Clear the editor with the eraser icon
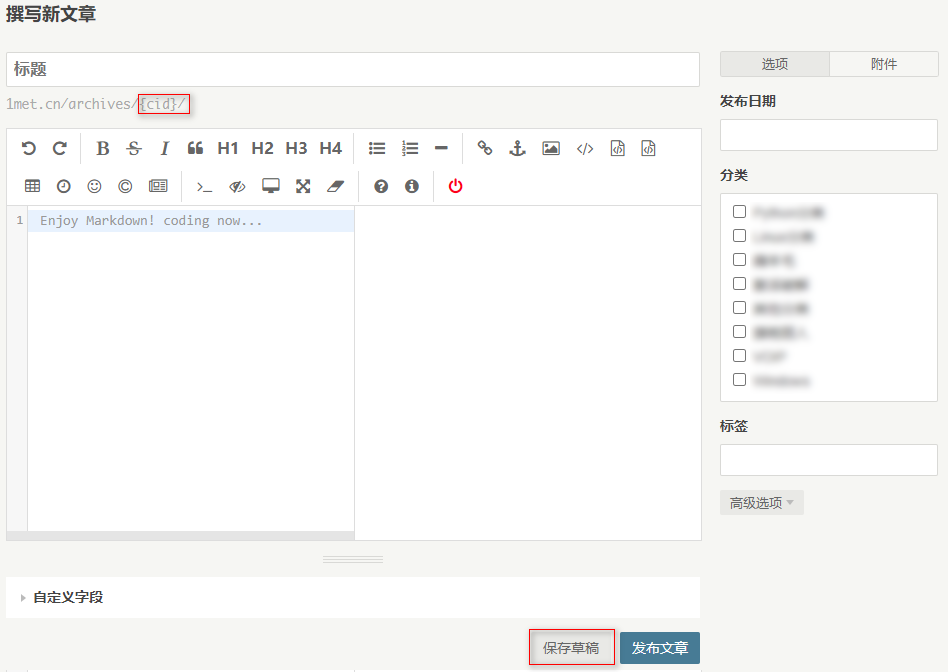 pos(336,186)
